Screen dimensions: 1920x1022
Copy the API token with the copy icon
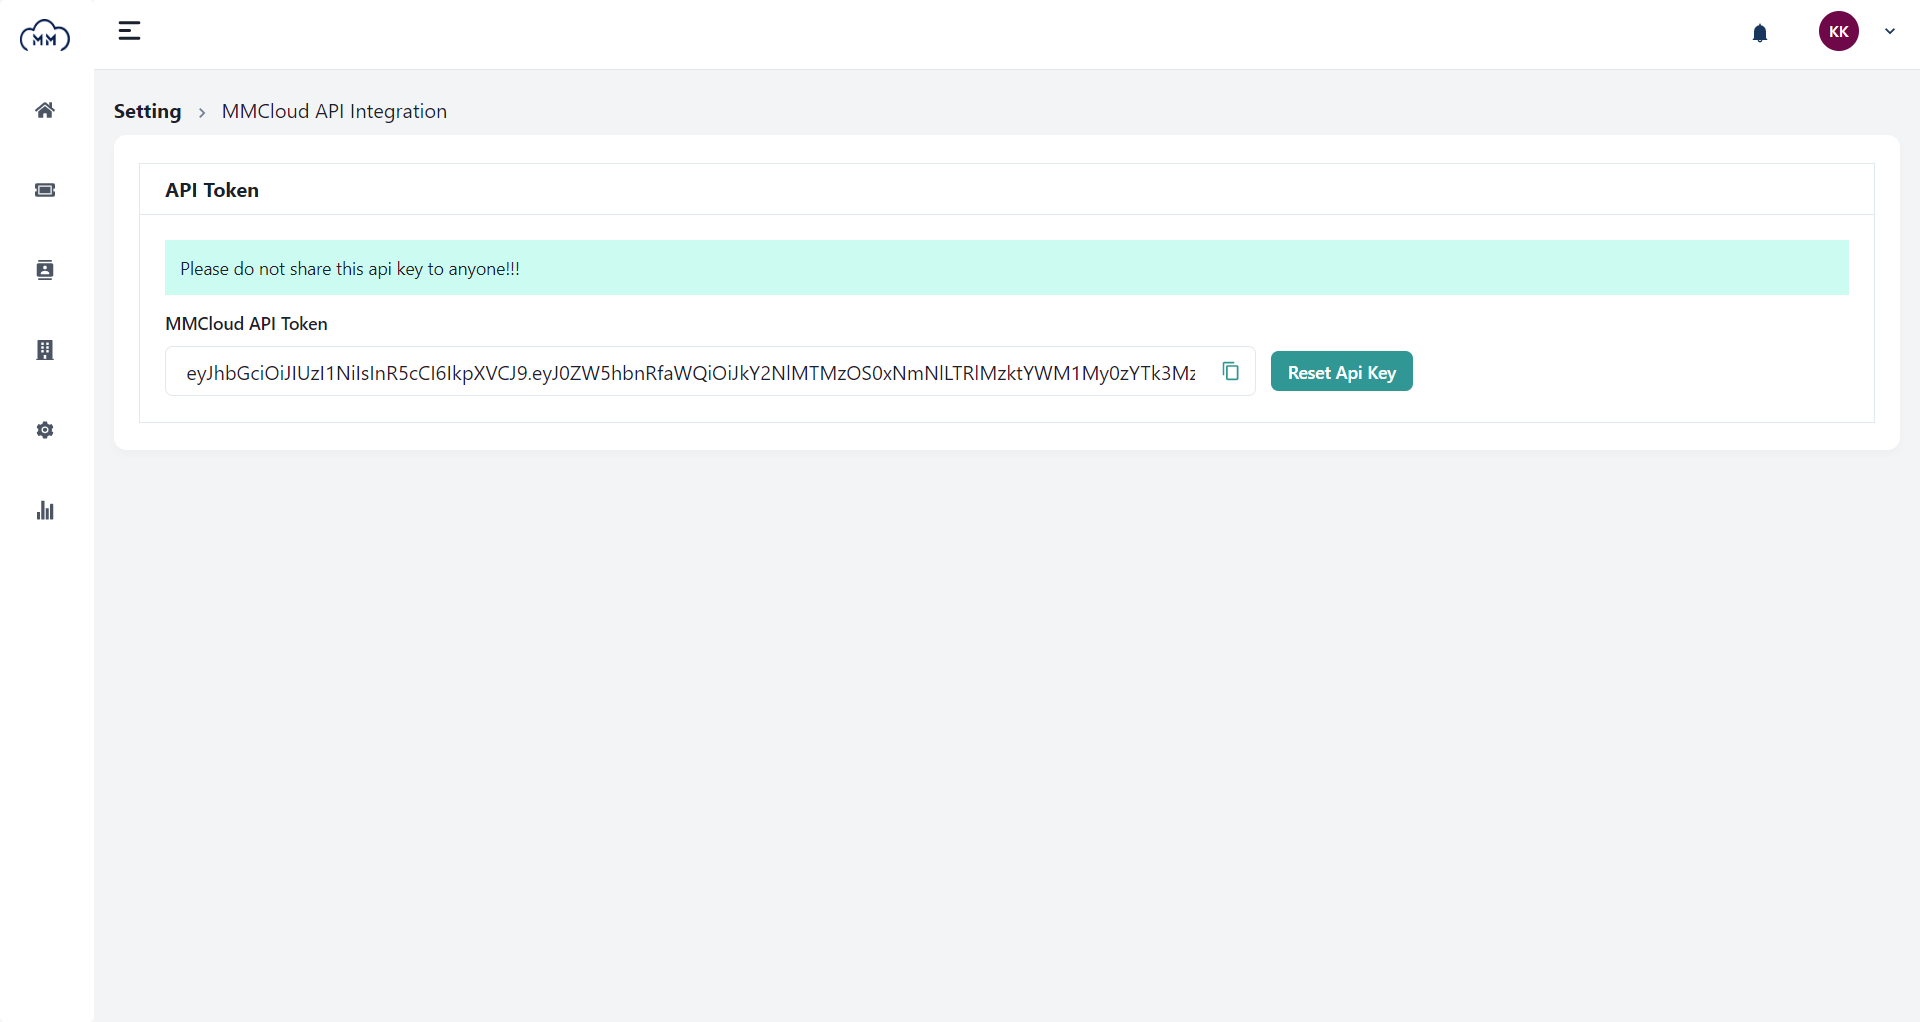(1230, 371)
